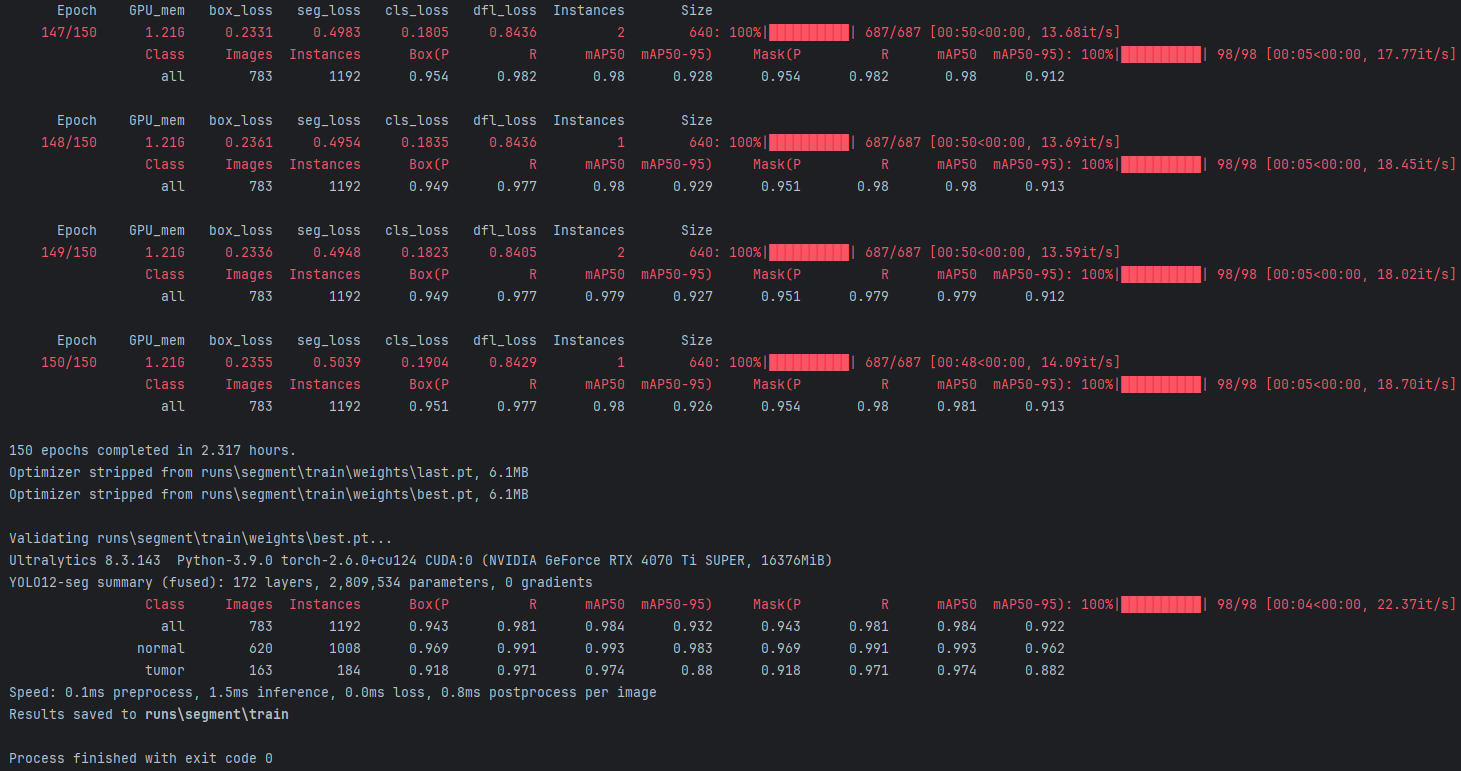The image size is (1461, 771).
Task: Select the seg_loss value 0.5039
Action: 340,363
